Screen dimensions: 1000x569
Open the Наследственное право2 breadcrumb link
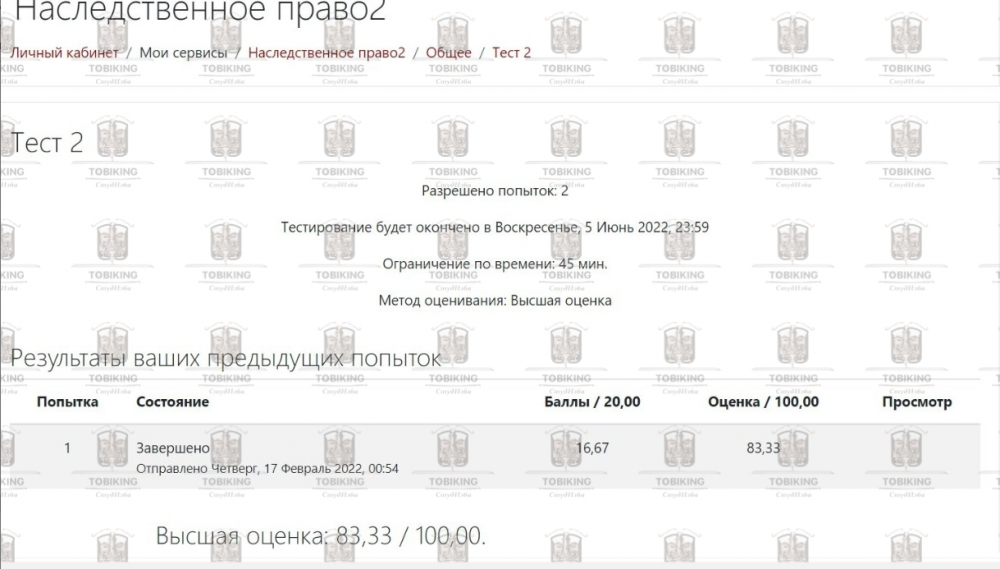(327, 52)
